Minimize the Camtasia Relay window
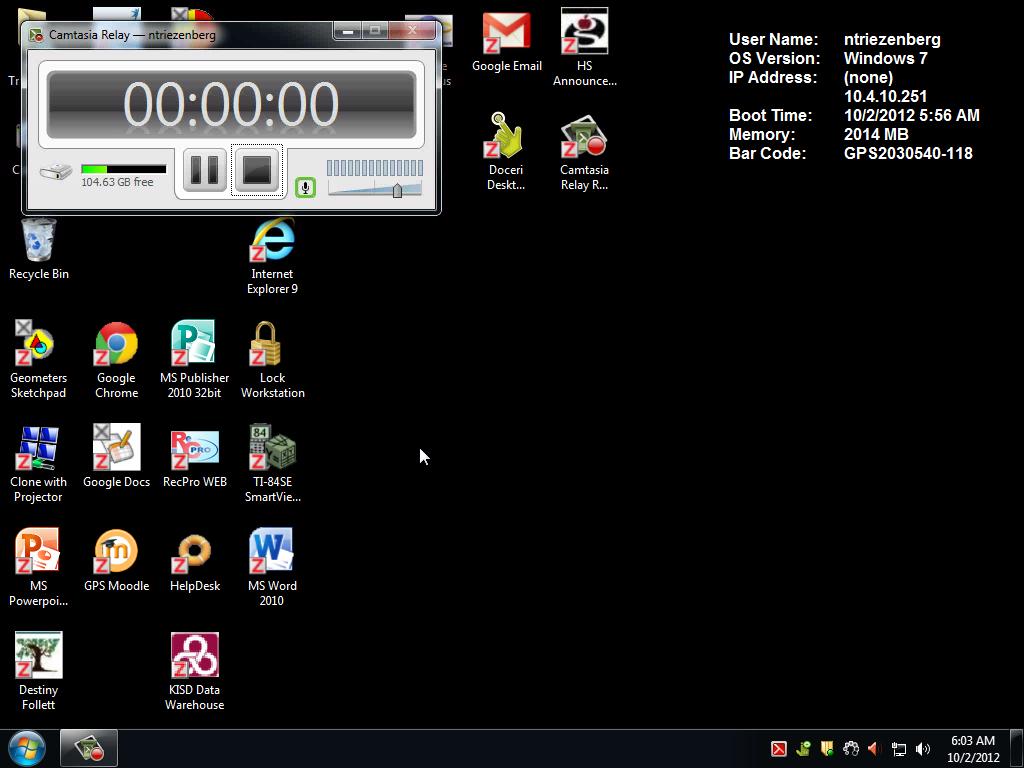The width and height of the screenshot is (1024, 768). (x=347, y=31)
